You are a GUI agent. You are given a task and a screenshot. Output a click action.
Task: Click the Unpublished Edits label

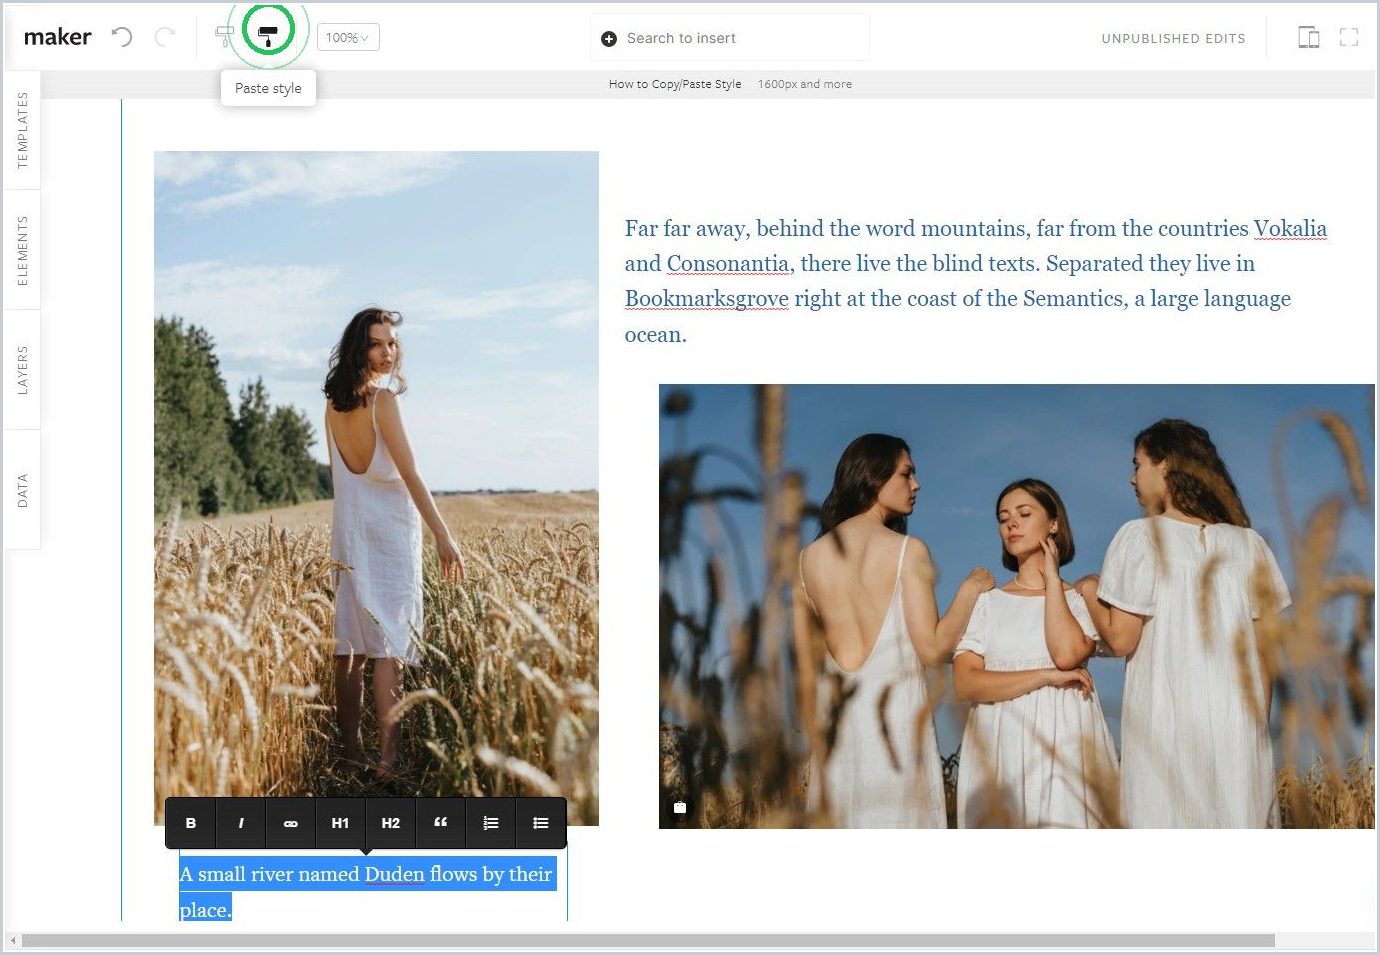[x=1173, y=38]
